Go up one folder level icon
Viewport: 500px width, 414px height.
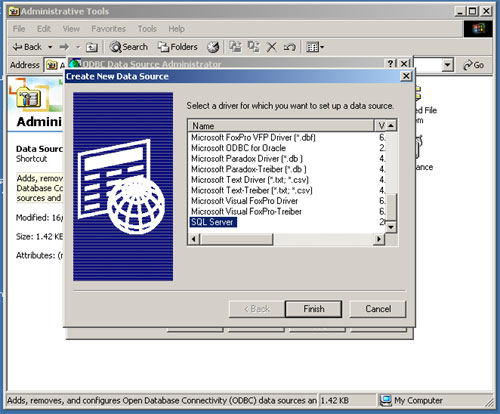click(92, 47)
